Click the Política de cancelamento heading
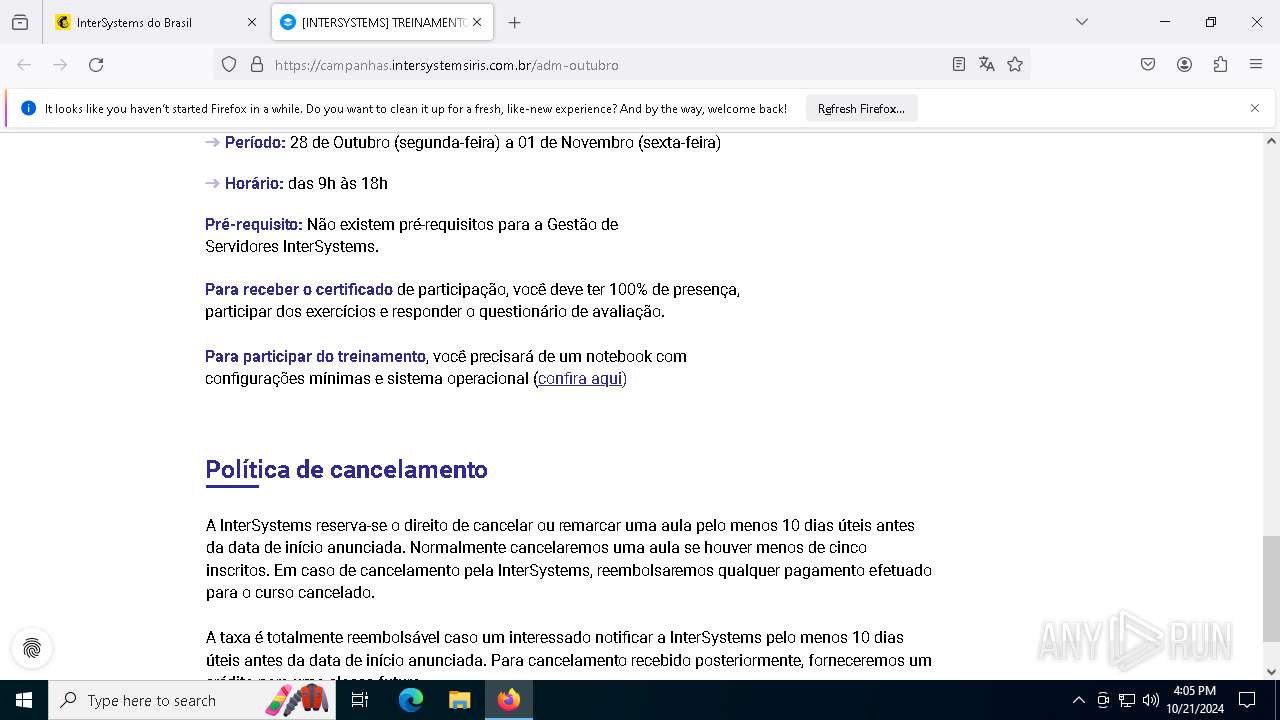The width and height of the screenshot is (1280, 720). pyautogui.click(x=346, y=469)
